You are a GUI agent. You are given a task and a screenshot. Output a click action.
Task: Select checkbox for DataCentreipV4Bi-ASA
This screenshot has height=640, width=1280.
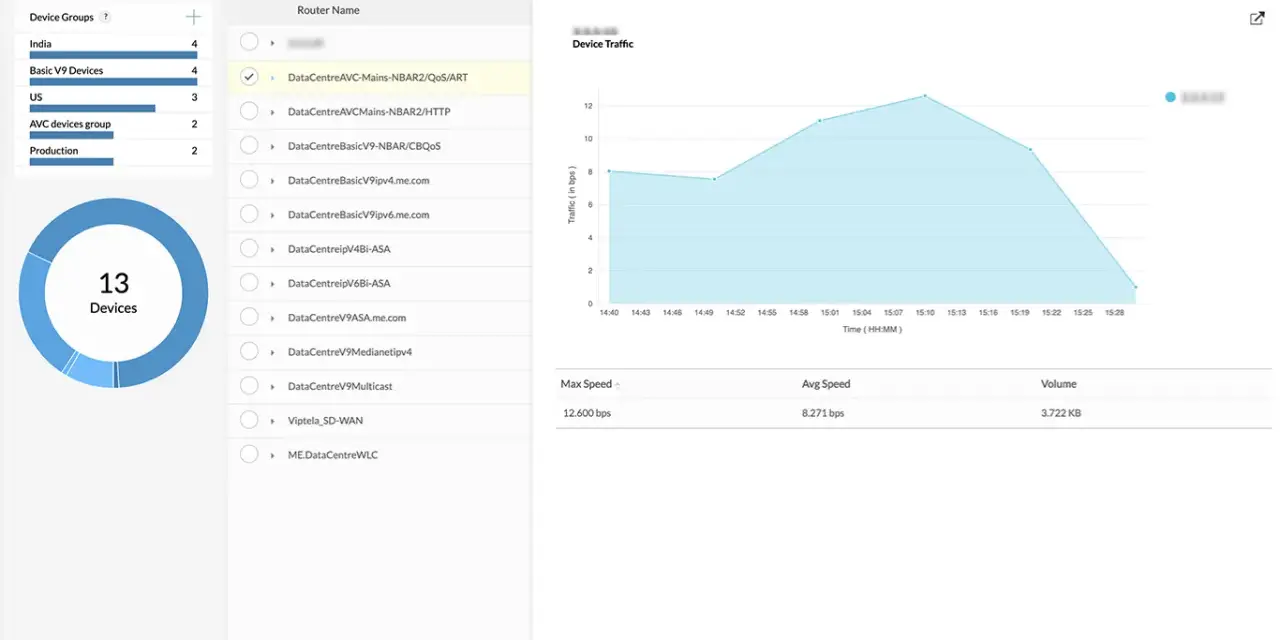point(249,249)
